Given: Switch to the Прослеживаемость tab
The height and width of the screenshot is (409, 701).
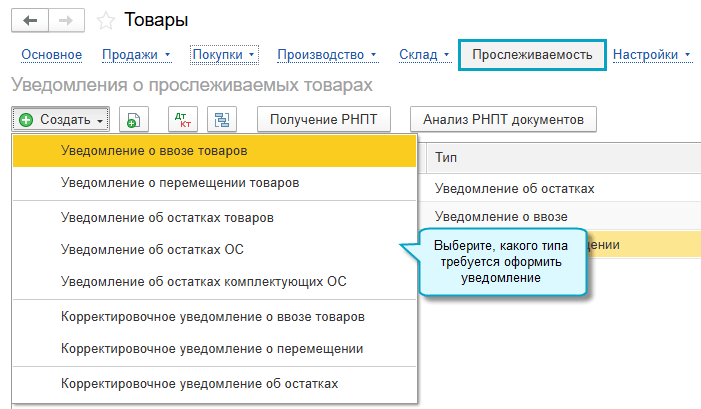Looking at the screenshot, I should pyautogui.click(x=532, y=55).
